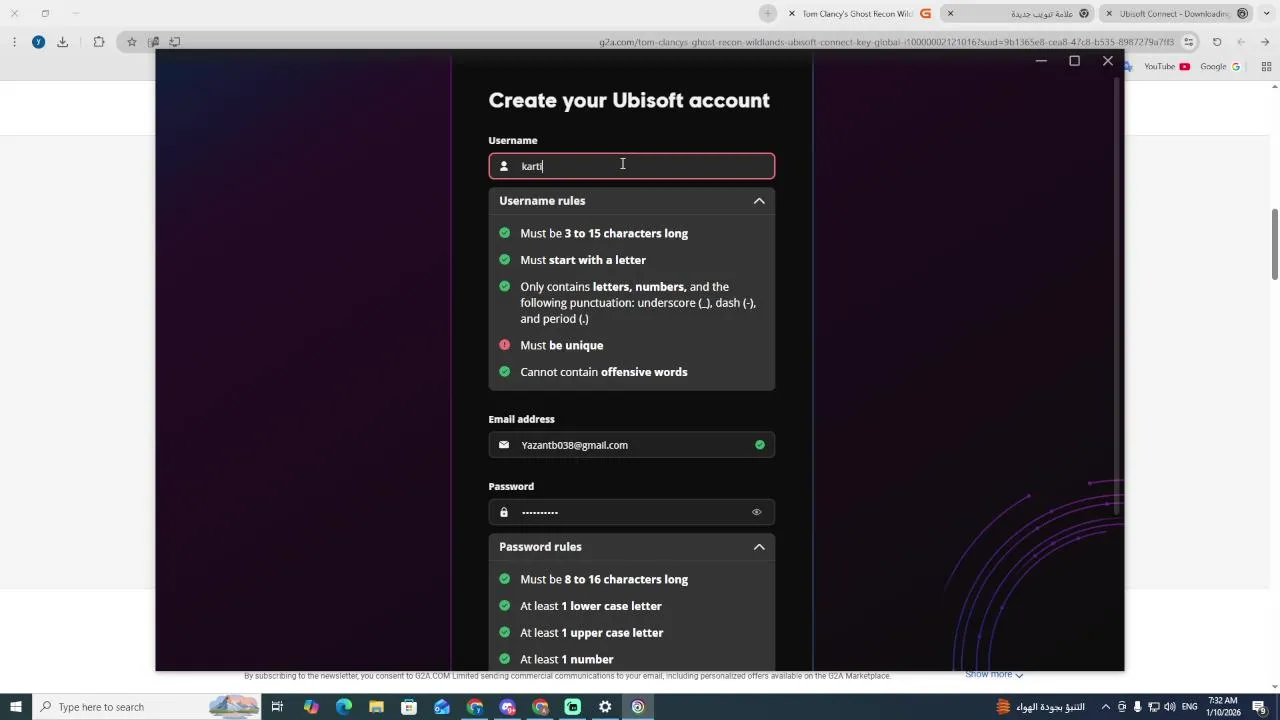Open volume control in system tray
The width and height of the screenshot is (1280, 720).
(x=1170, y=707)
